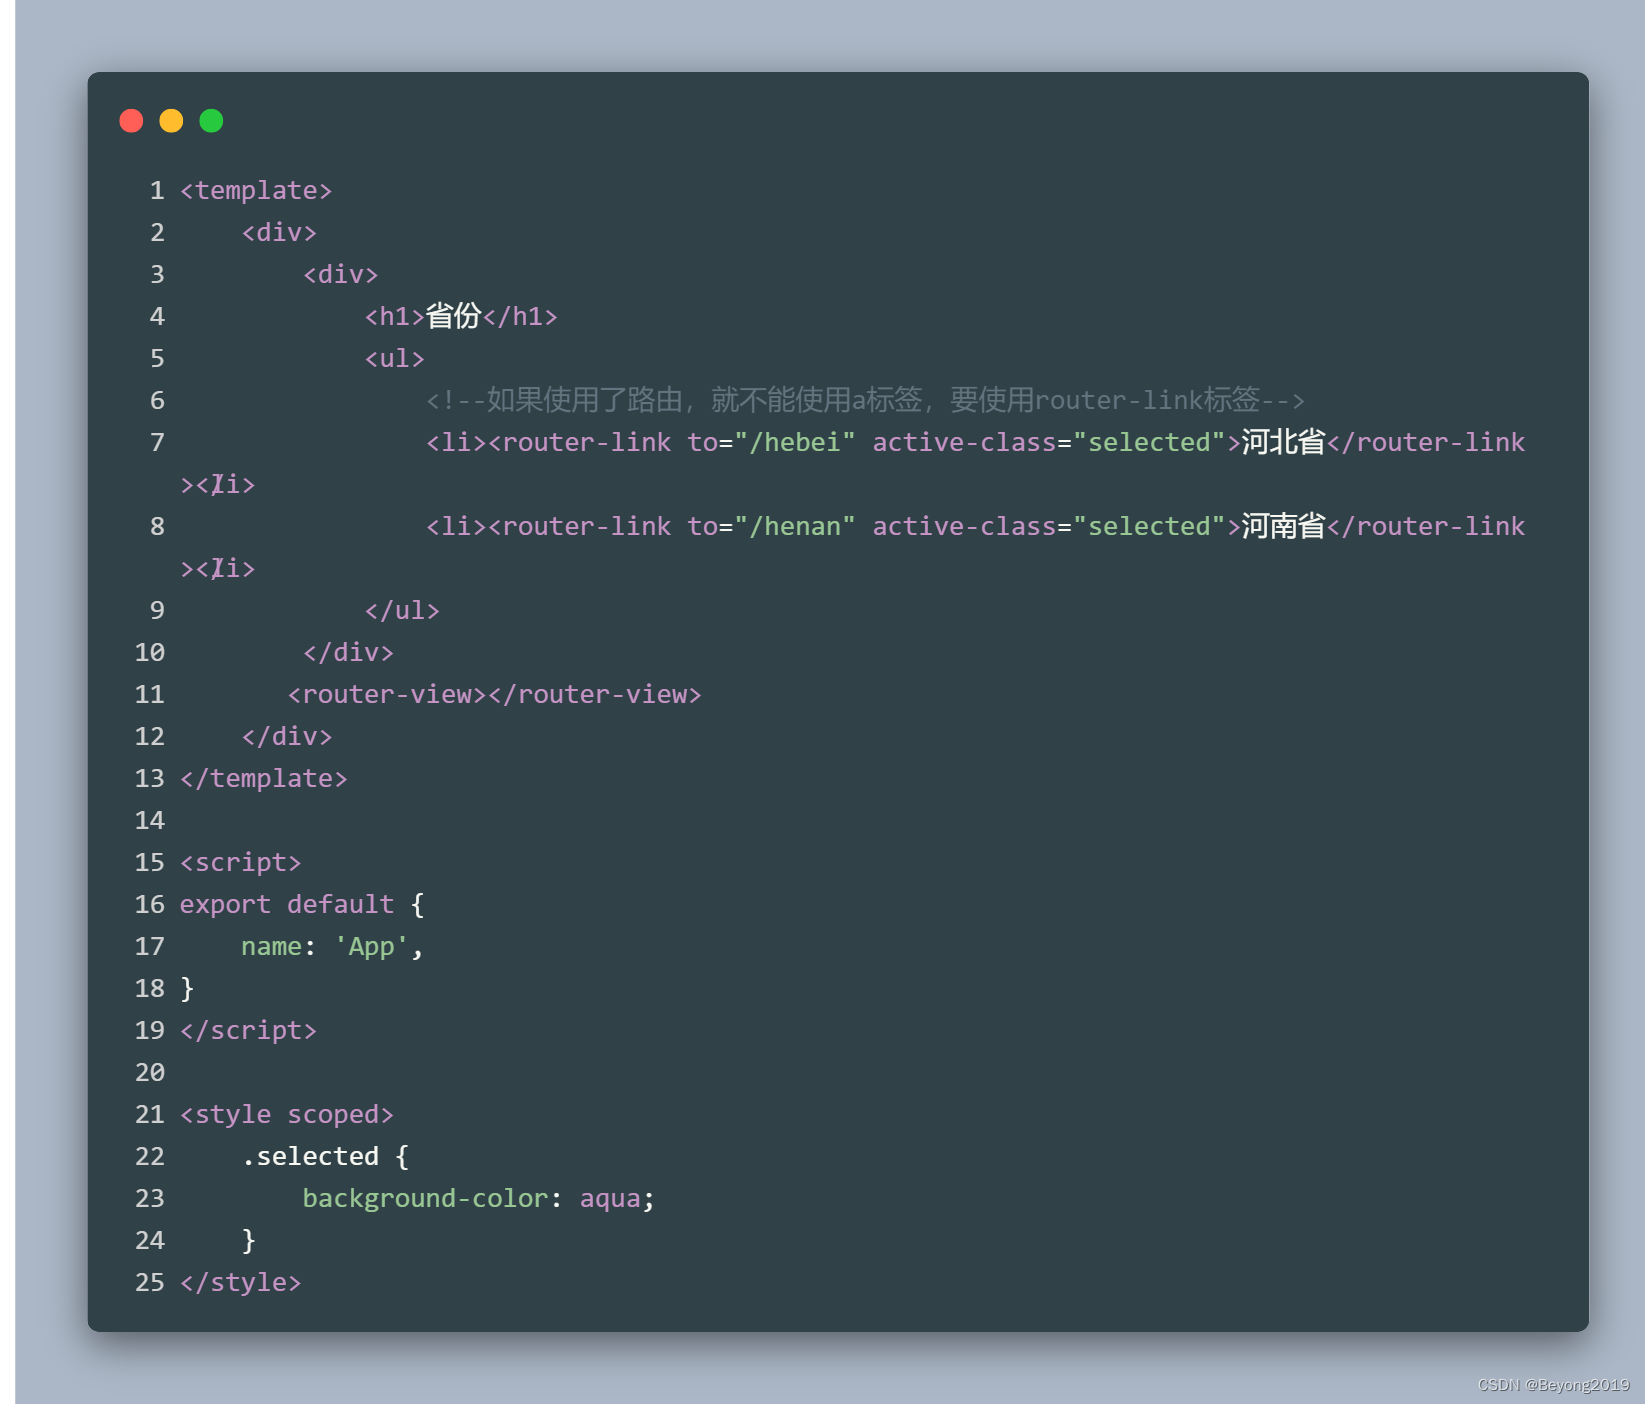Click the red close dot

131,121
